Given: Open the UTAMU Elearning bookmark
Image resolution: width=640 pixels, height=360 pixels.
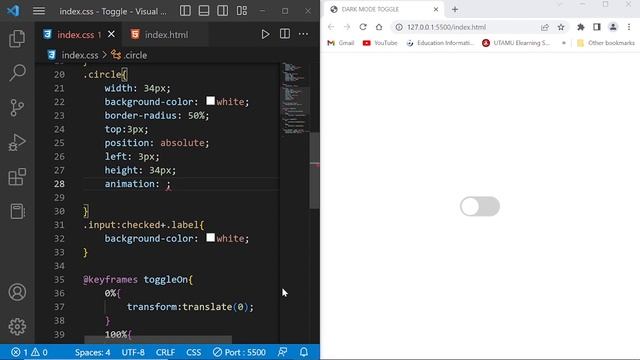Looking at the screenshot, I should [516, 43].
